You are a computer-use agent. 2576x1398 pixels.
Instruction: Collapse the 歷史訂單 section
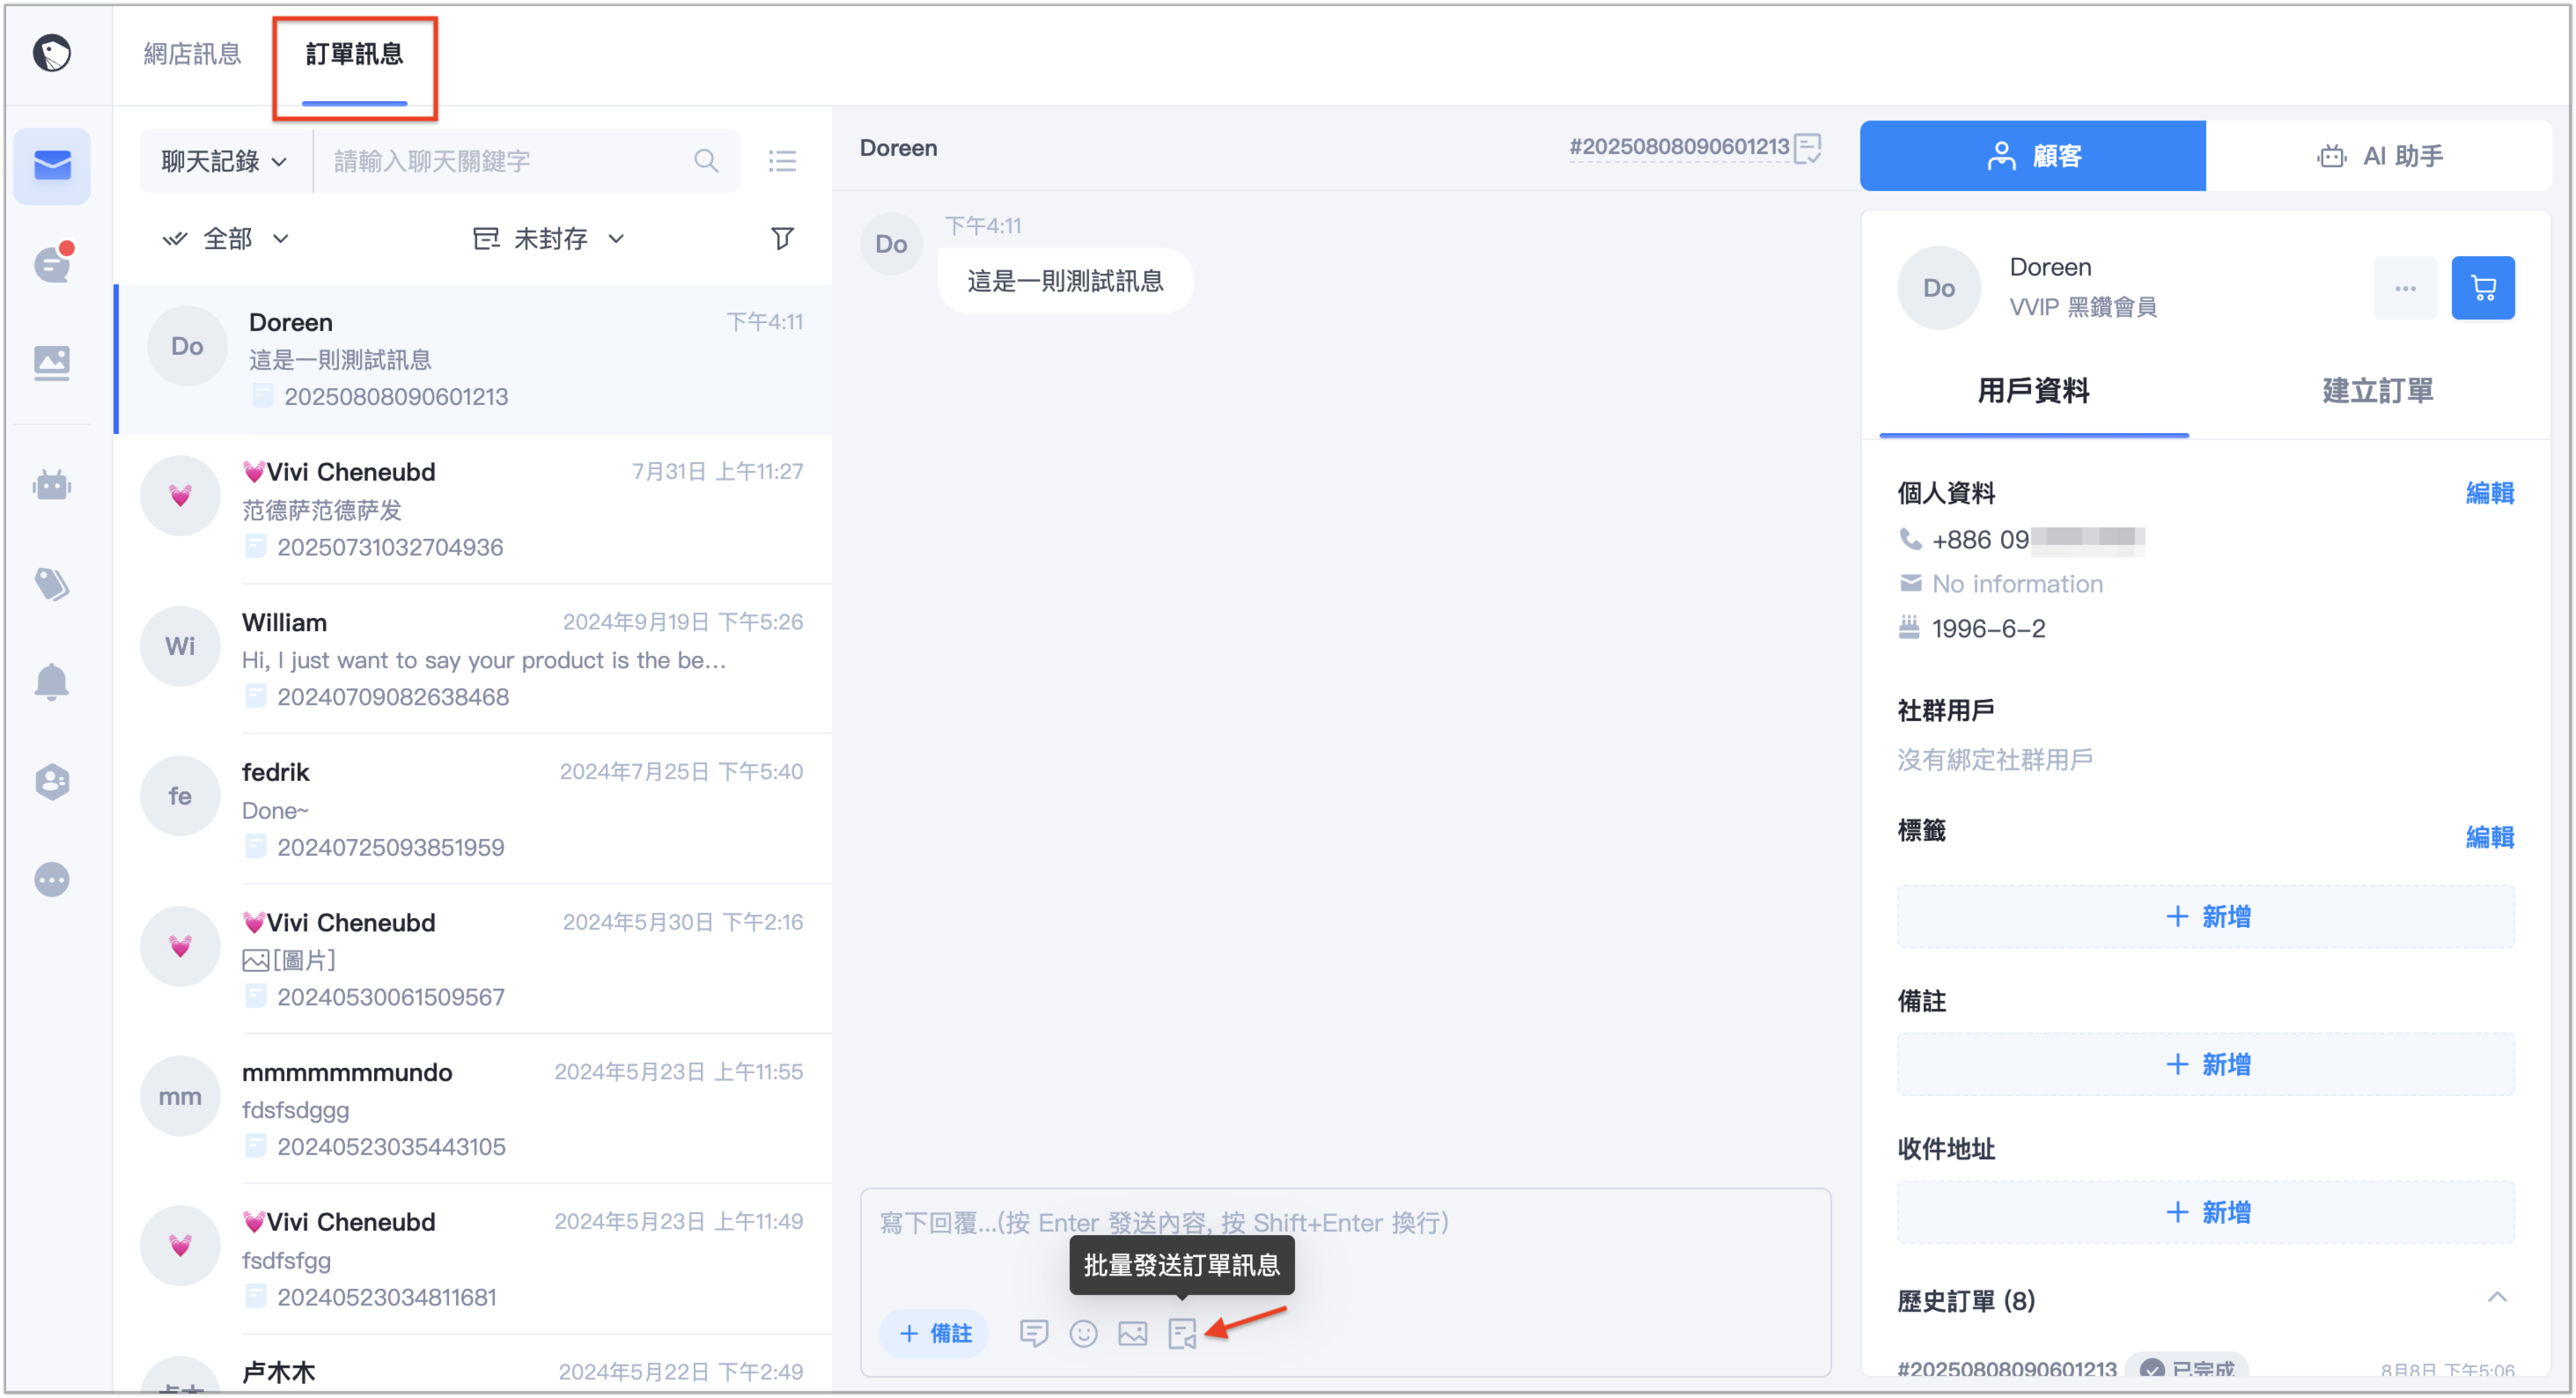click(x=2497, y=1297)
